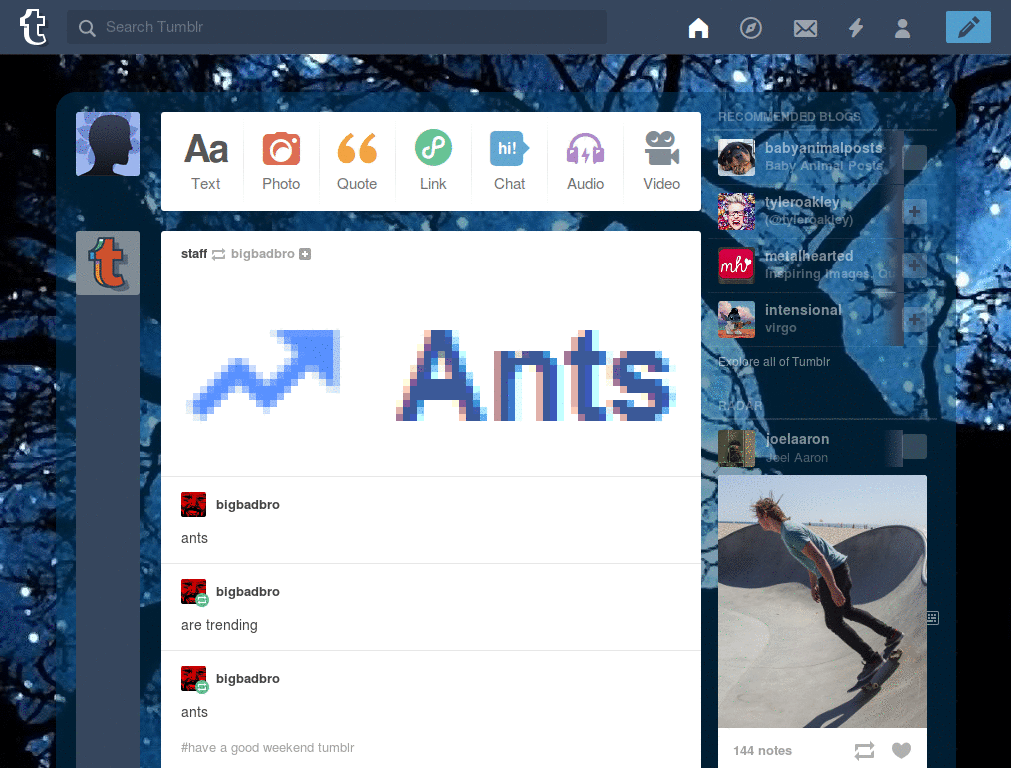View the 144 notes count
The height and width of the screenshot is (768, 1024).
tap(762, 751)
